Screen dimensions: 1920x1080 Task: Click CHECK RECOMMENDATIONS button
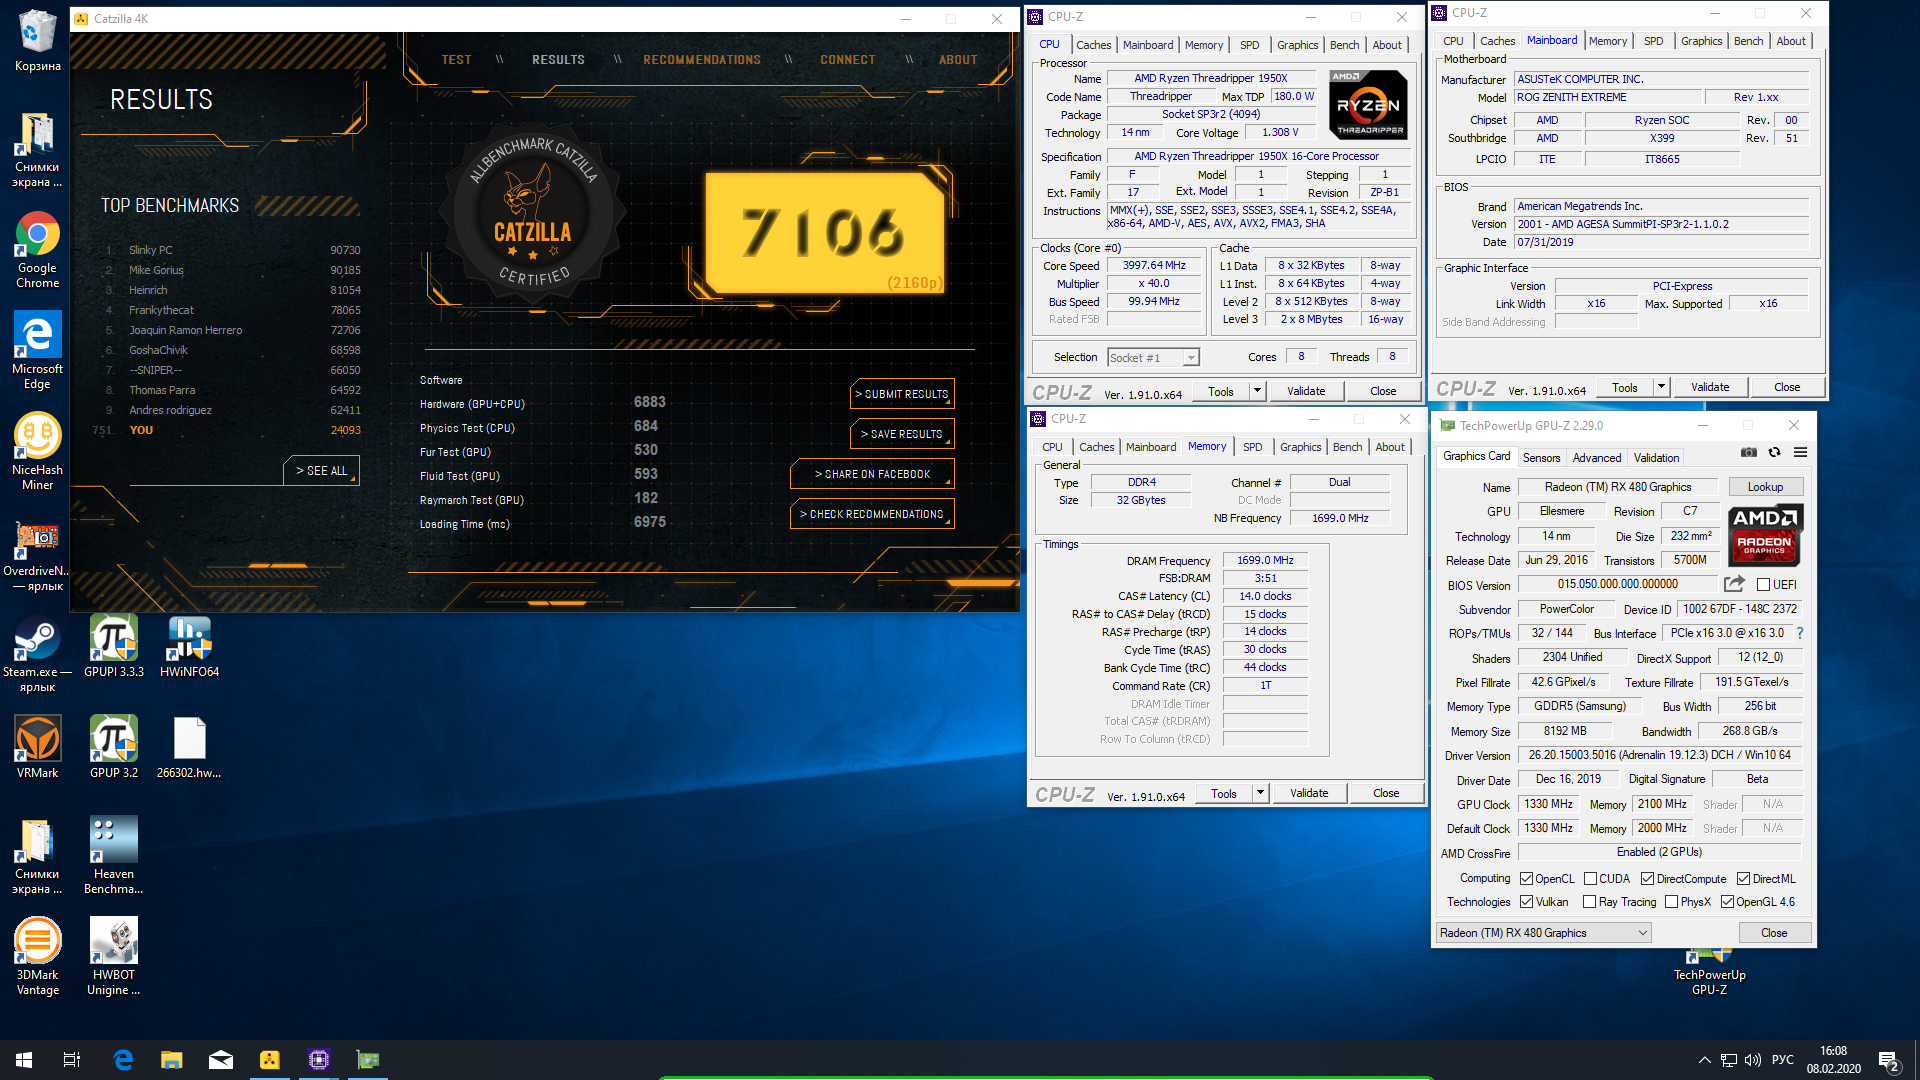point(872,514)
